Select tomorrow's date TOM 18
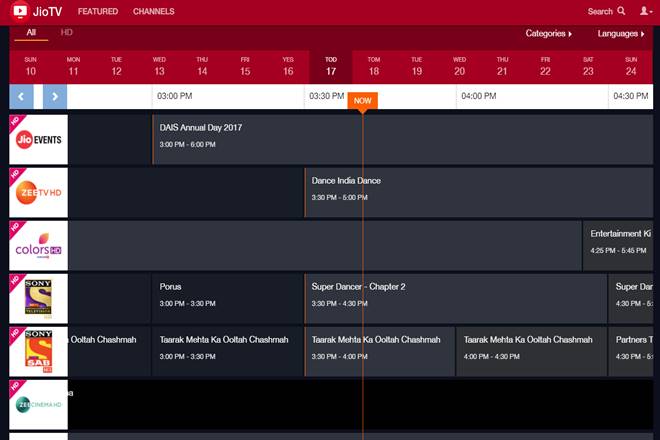This screenshot has width=660, height=440. [x=374, y=67]
